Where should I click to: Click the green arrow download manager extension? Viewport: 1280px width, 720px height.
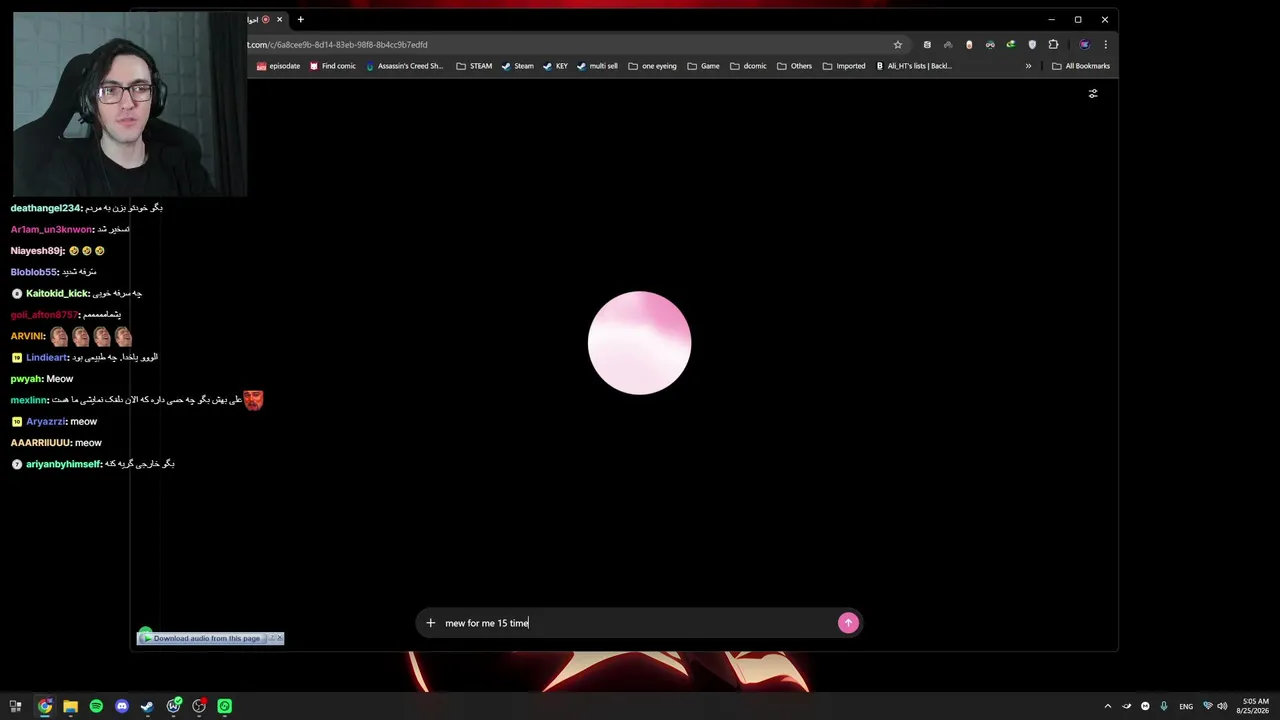tap(1011, 45)
